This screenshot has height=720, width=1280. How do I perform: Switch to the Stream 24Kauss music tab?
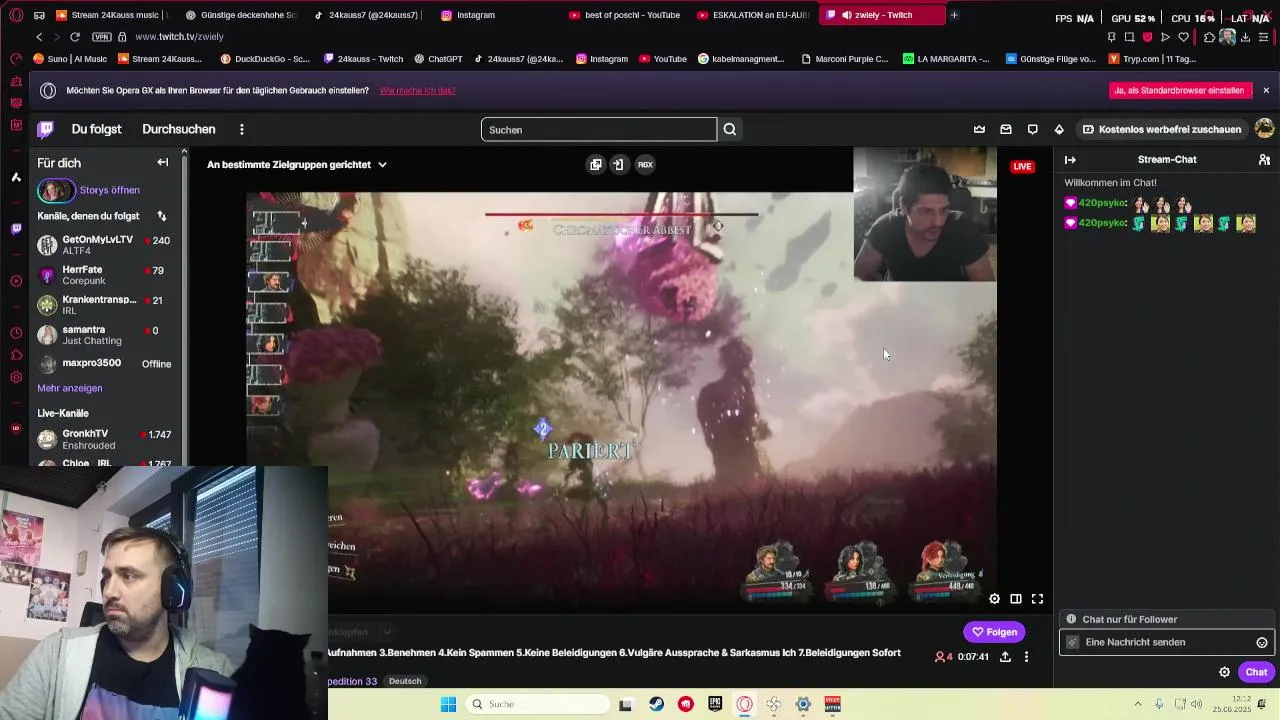(112, 15)
